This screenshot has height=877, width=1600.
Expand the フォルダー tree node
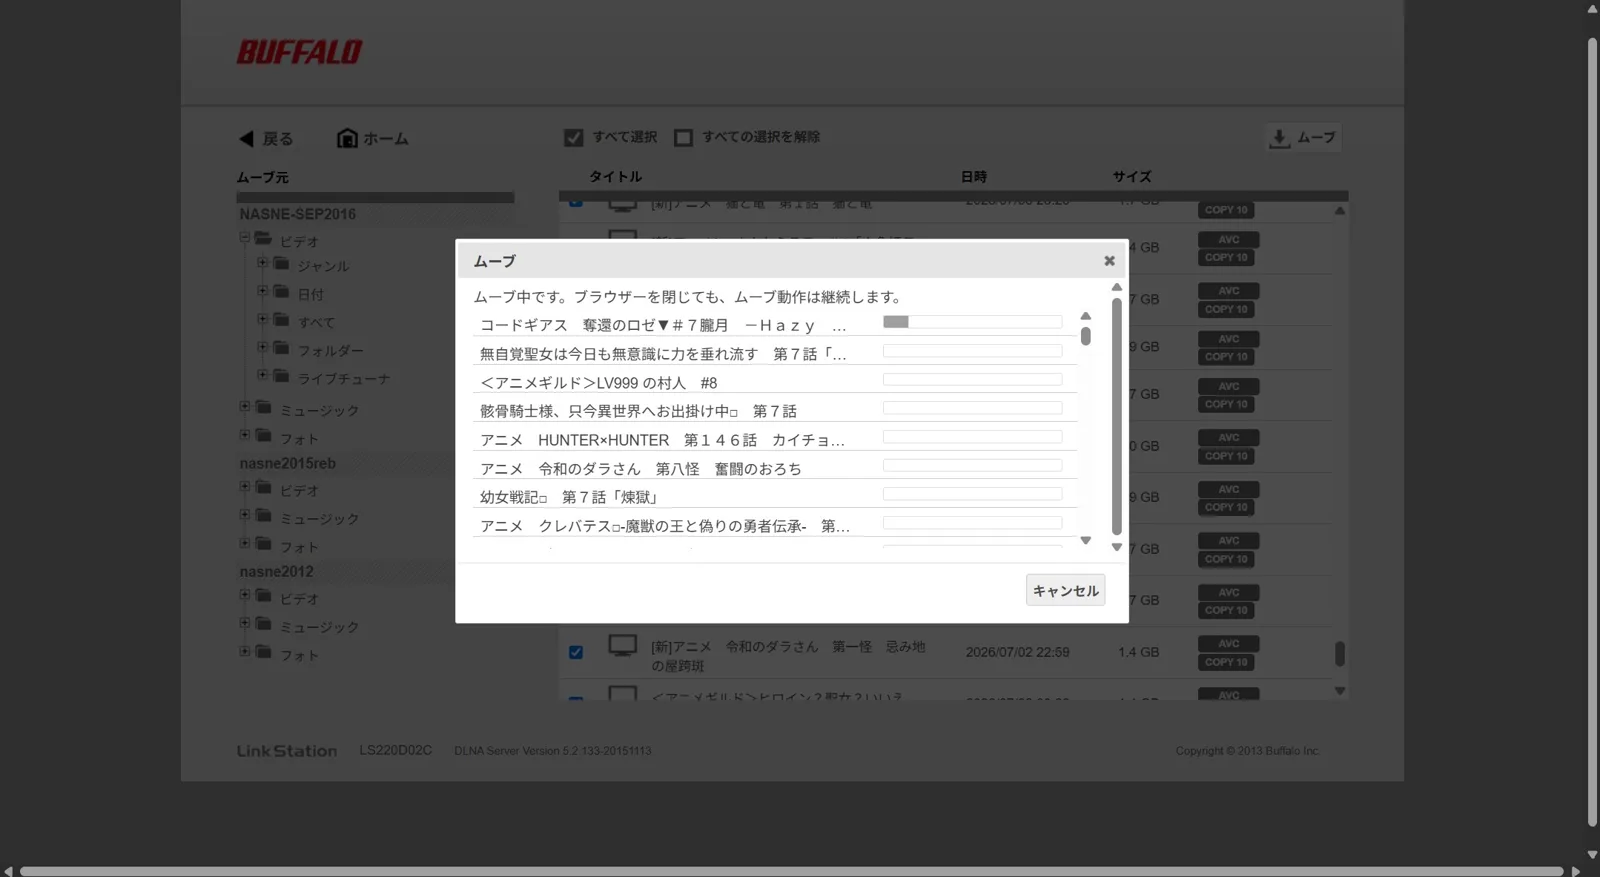(262, 347)
